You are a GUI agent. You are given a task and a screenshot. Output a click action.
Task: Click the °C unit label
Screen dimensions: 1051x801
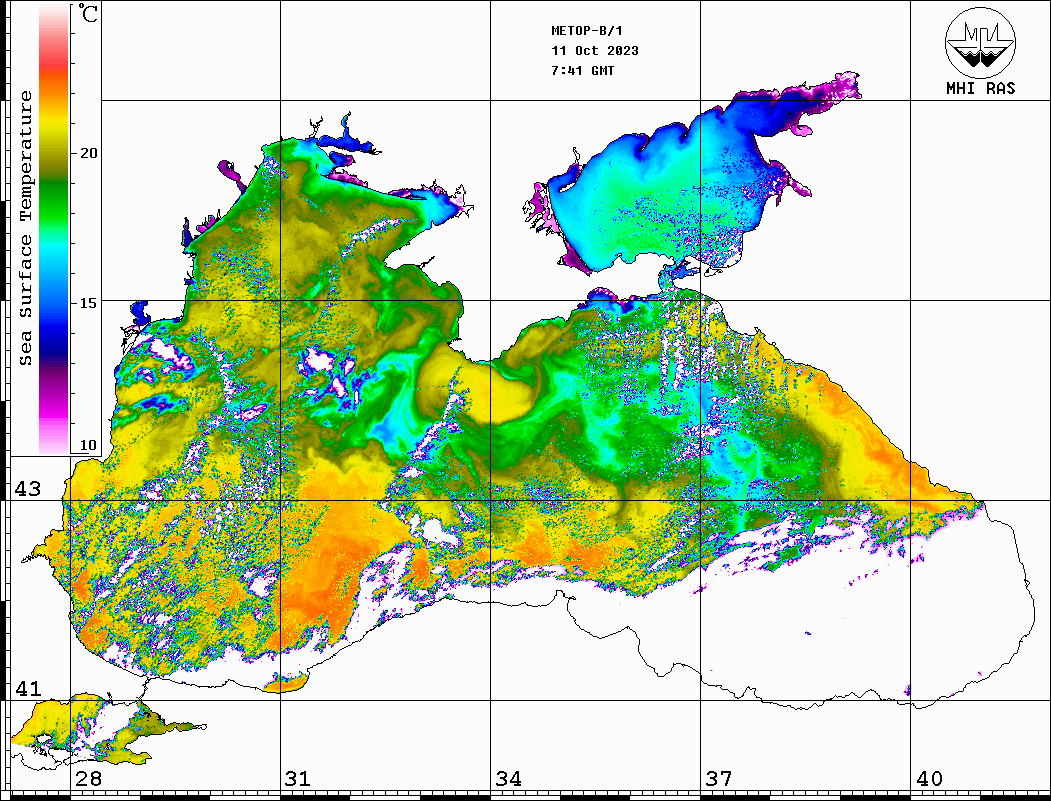coord(88,13)
